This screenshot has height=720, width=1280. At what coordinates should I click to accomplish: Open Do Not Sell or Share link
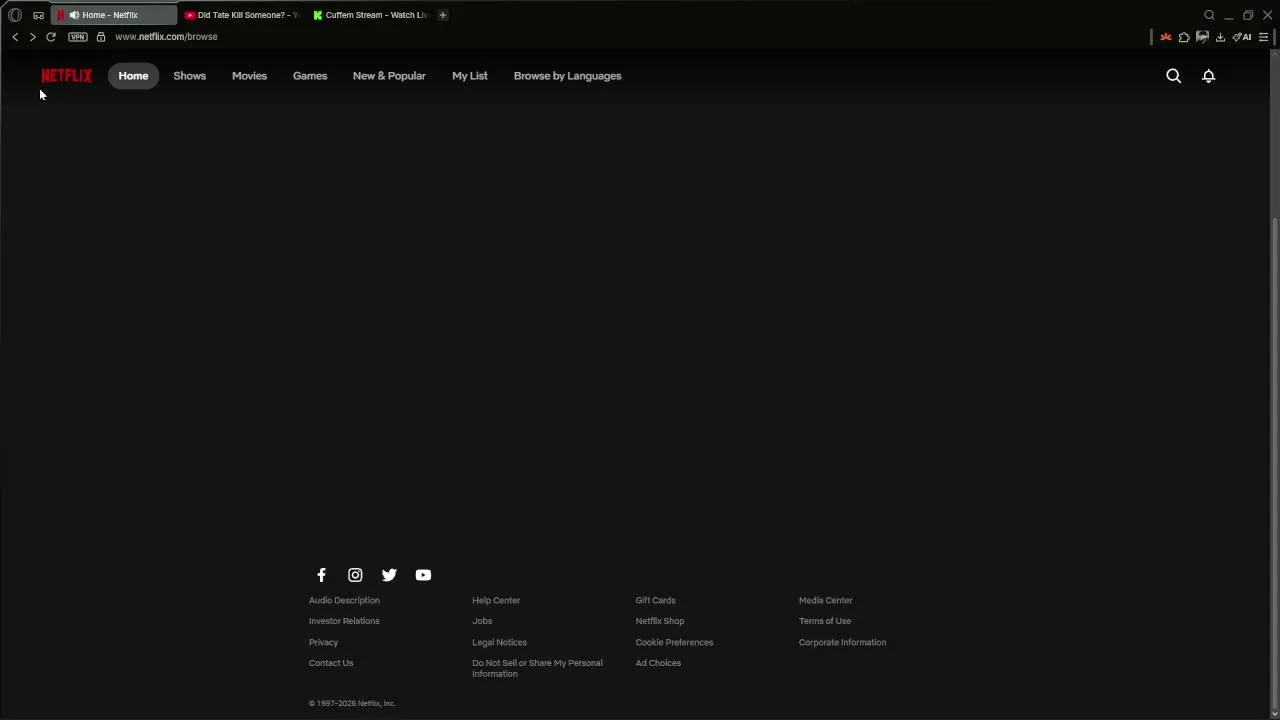click(537, 668)
